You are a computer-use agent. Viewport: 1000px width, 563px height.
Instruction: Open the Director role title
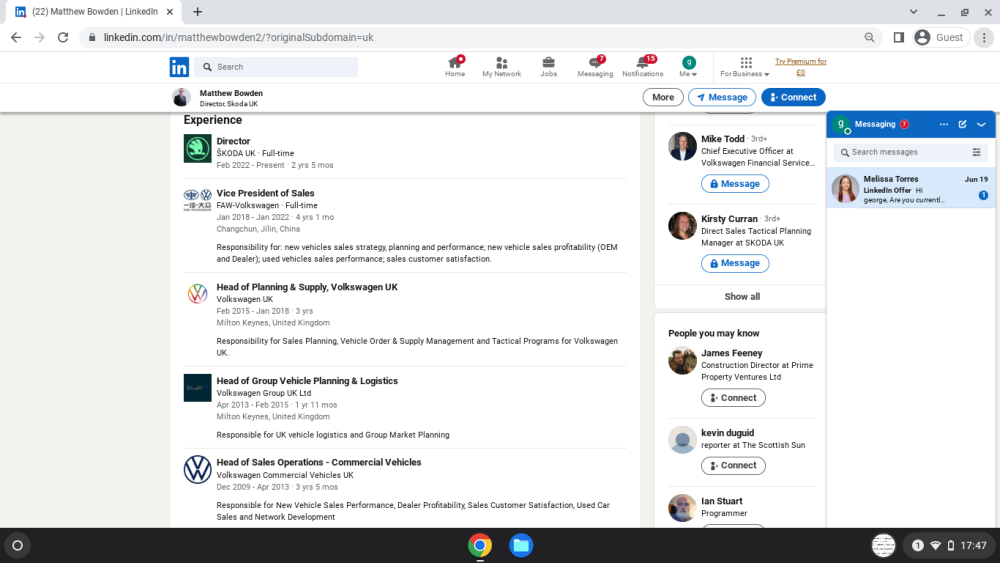click(233, 141)
